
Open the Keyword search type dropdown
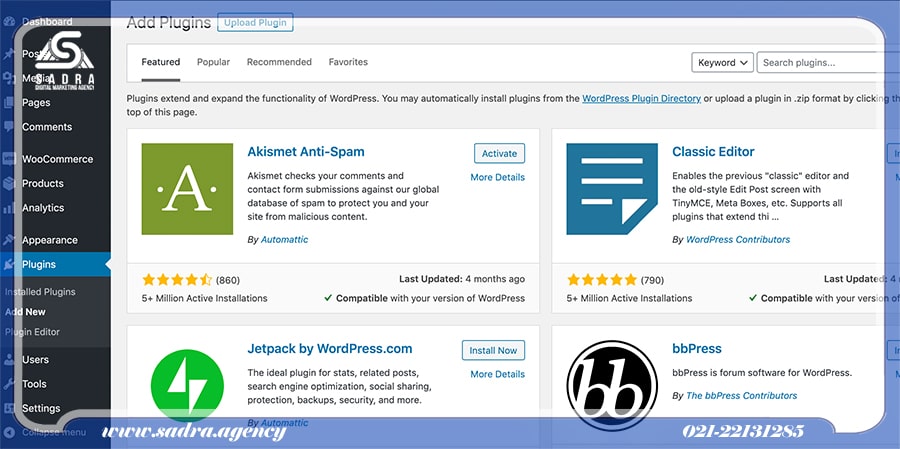pos(723,63)
